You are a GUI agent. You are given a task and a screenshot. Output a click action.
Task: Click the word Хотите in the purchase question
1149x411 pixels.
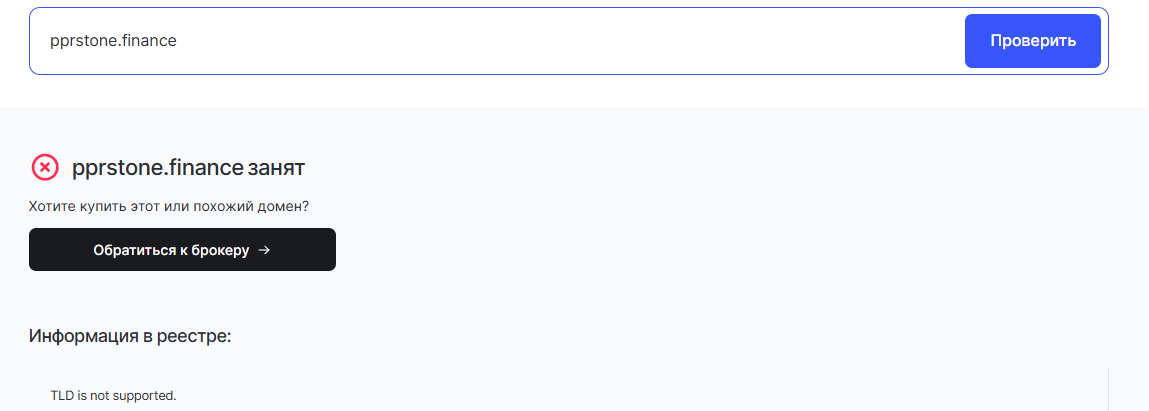pos(51,207)
